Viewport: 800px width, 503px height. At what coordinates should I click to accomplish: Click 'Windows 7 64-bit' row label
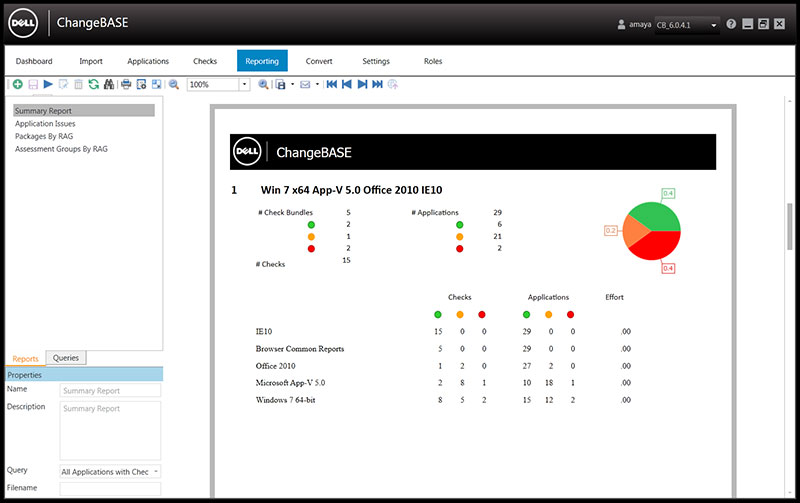[x=285, y=400]
